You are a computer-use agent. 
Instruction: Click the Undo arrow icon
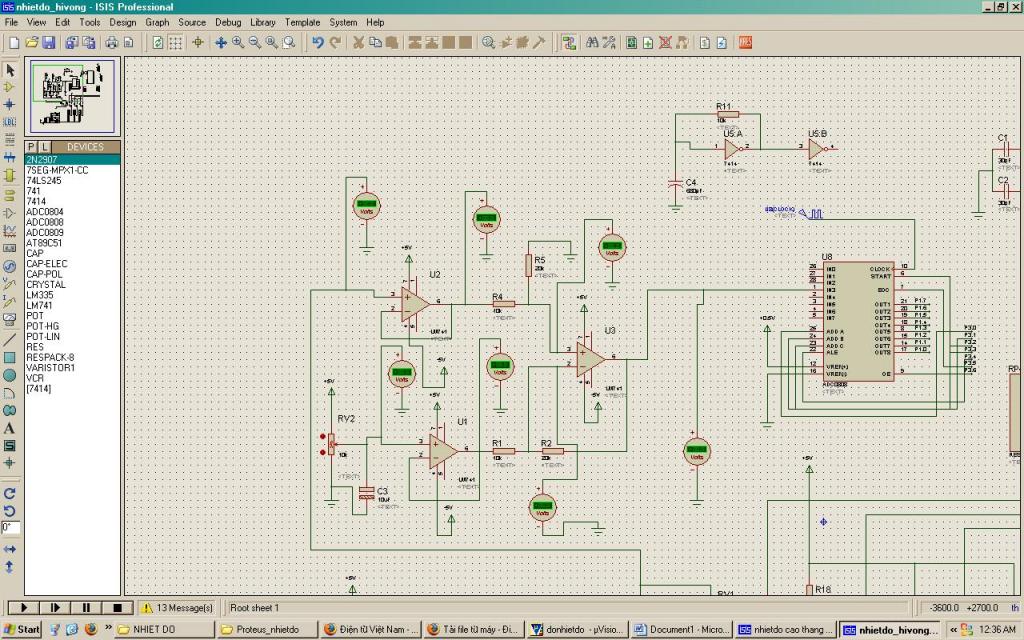[x=318, y=42]
